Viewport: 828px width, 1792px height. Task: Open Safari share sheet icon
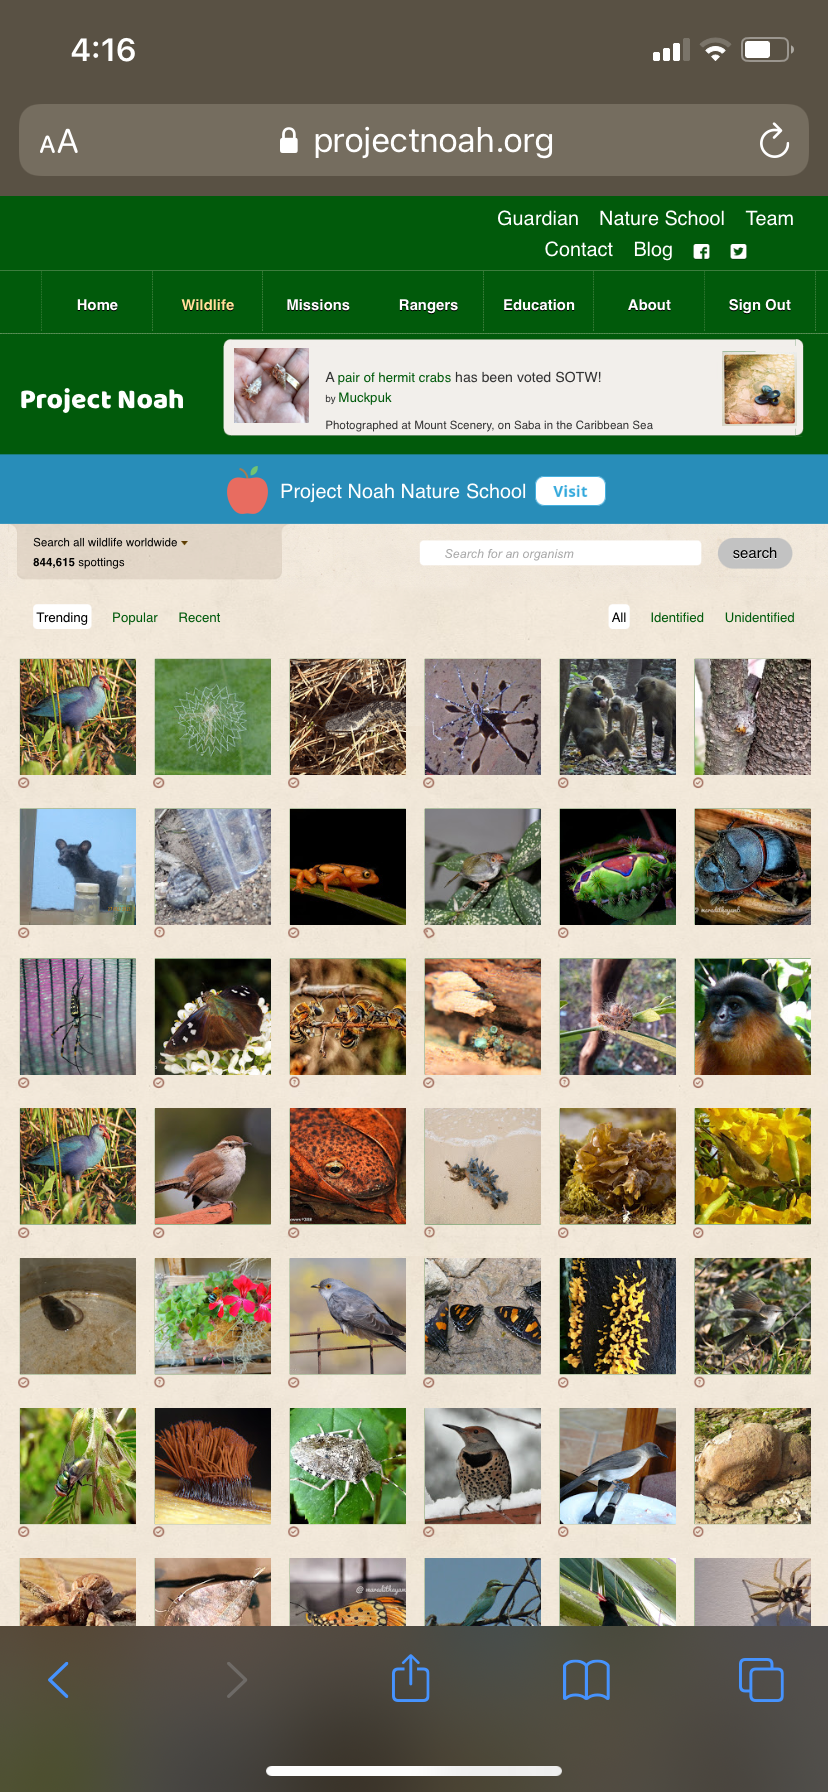410,1679
